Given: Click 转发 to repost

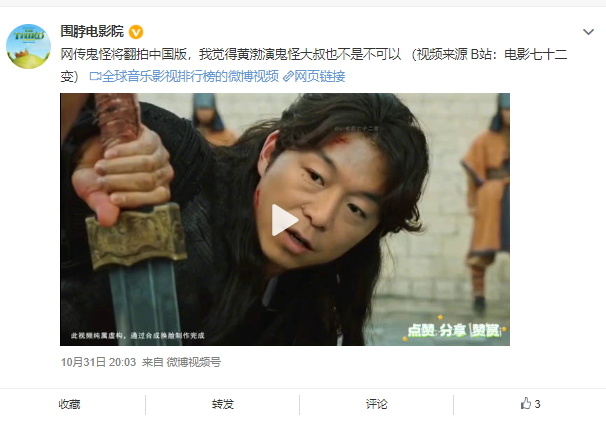Looking at the screenshot, I should pos(223,404).
